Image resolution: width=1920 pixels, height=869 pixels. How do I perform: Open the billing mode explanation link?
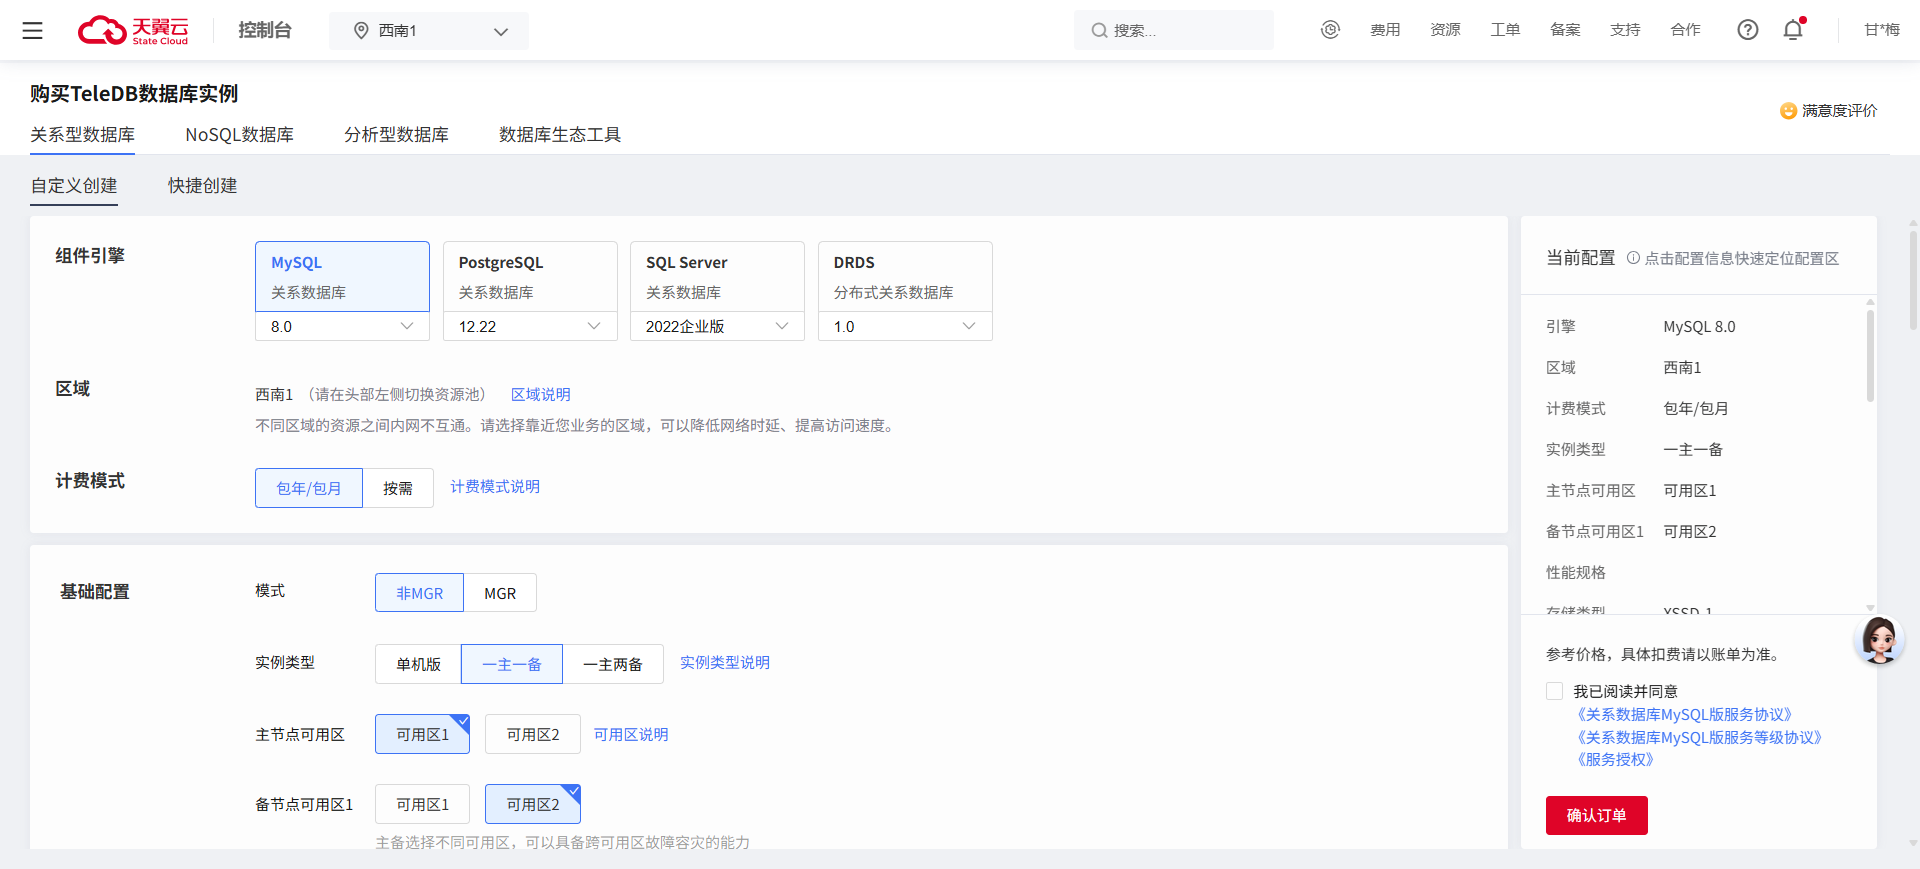coord(495,487)
